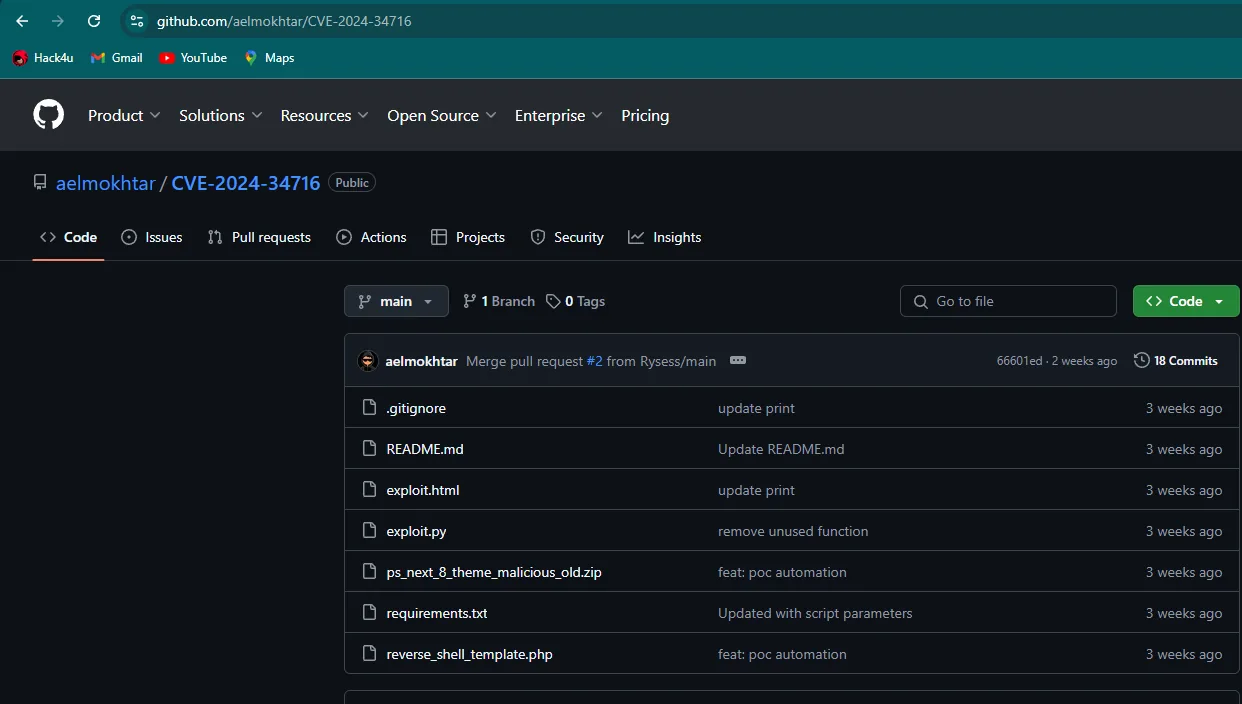1242x704 pixels.
Task: Open the Projects tab
Action: 468,237
